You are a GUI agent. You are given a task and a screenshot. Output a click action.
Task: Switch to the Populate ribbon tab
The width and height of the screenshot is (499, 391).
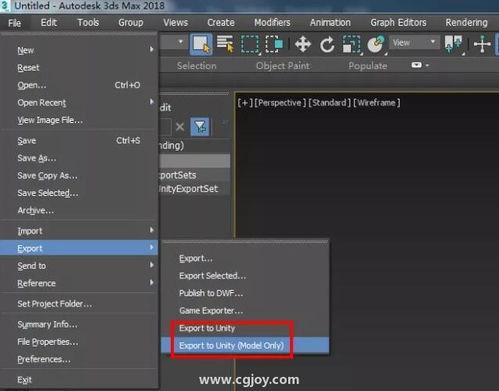[x=368, y=66]
